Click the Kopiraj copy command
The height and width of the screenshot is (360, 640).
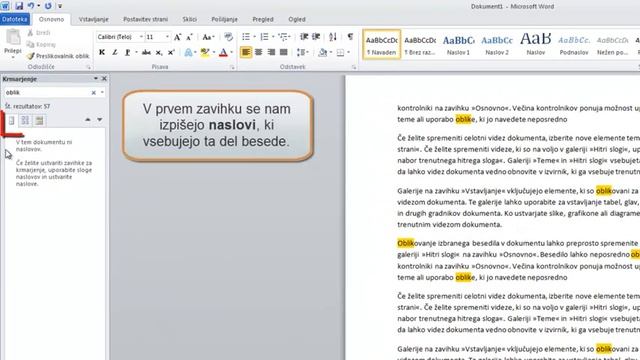pyautogui.click(x=41, y=44)
